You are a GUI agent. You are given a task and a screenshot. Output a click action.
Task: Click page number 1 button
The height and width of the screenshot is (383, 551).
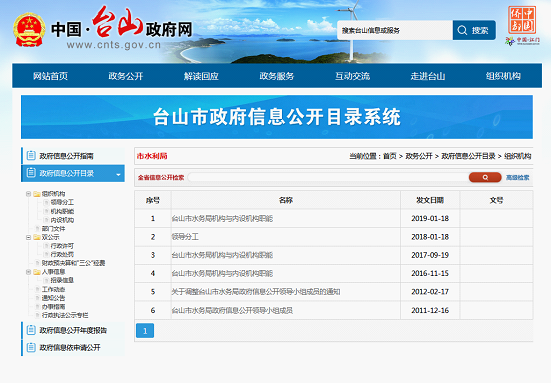click(145, 331)
